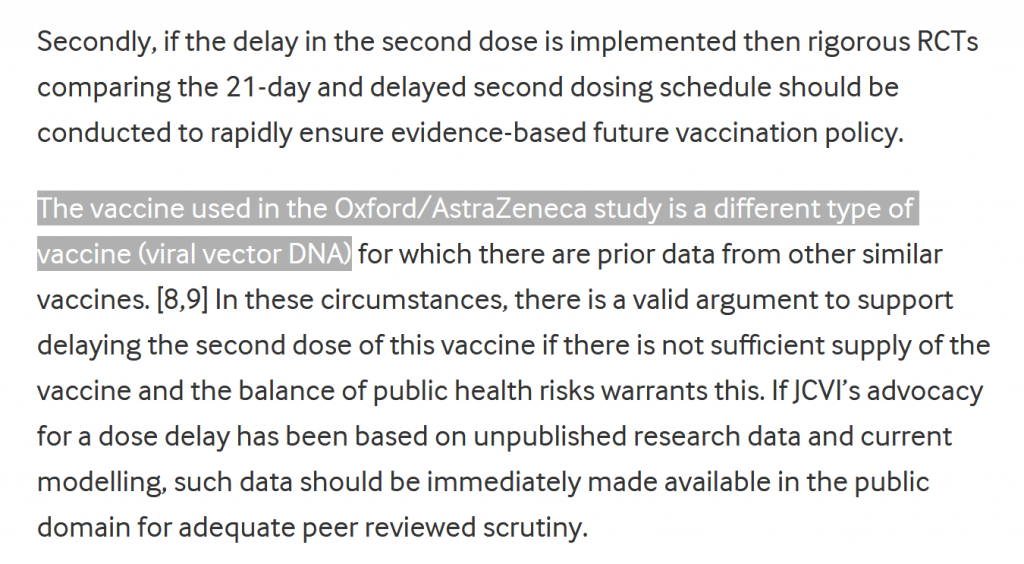This screenshot has height=564, width=1024.
Task: Click the word "Secondly" at paragraph start
Action: point(96,42)
